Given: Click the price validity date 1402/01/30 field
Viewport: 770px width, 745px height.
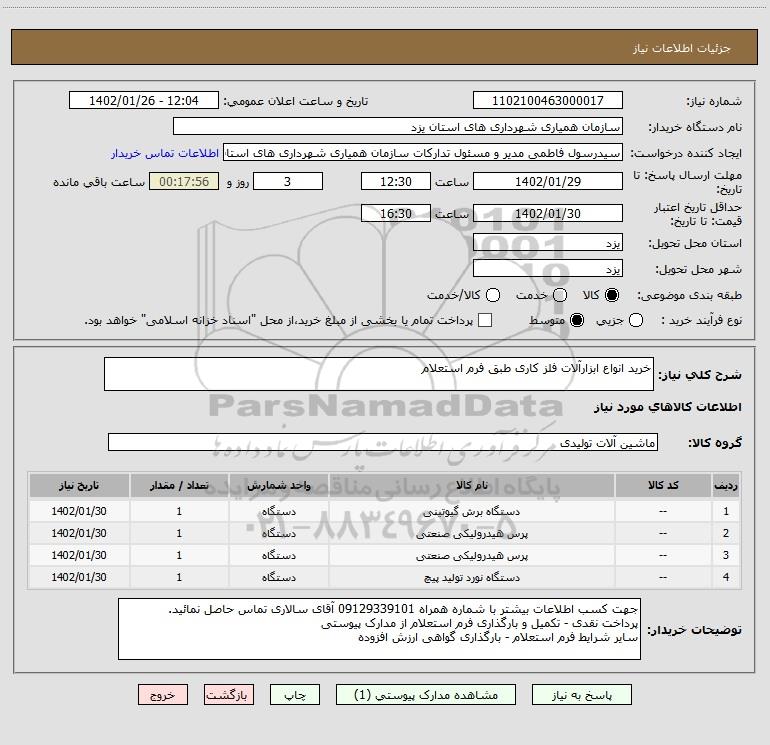Looking at the screenshot, I should point(548,213).
